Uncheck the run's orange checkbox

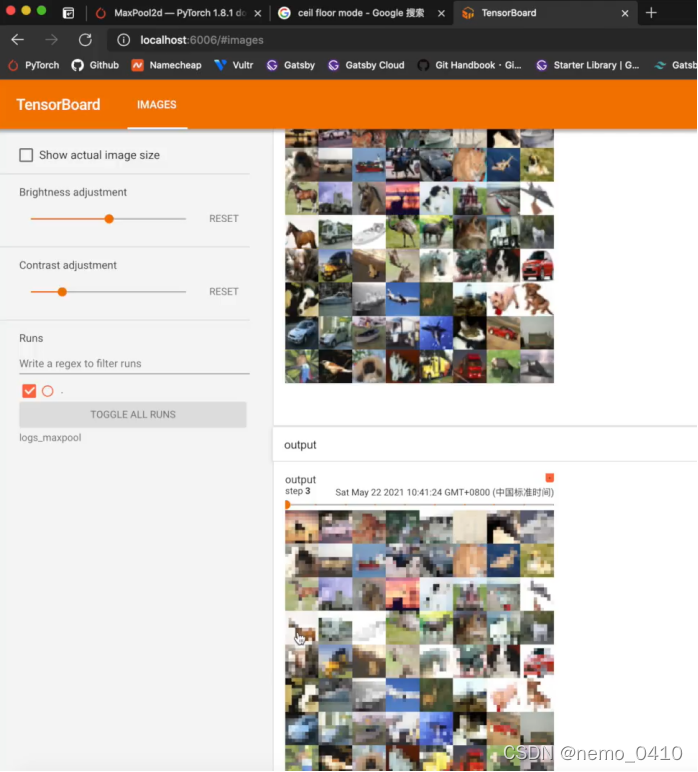point(29,391)
